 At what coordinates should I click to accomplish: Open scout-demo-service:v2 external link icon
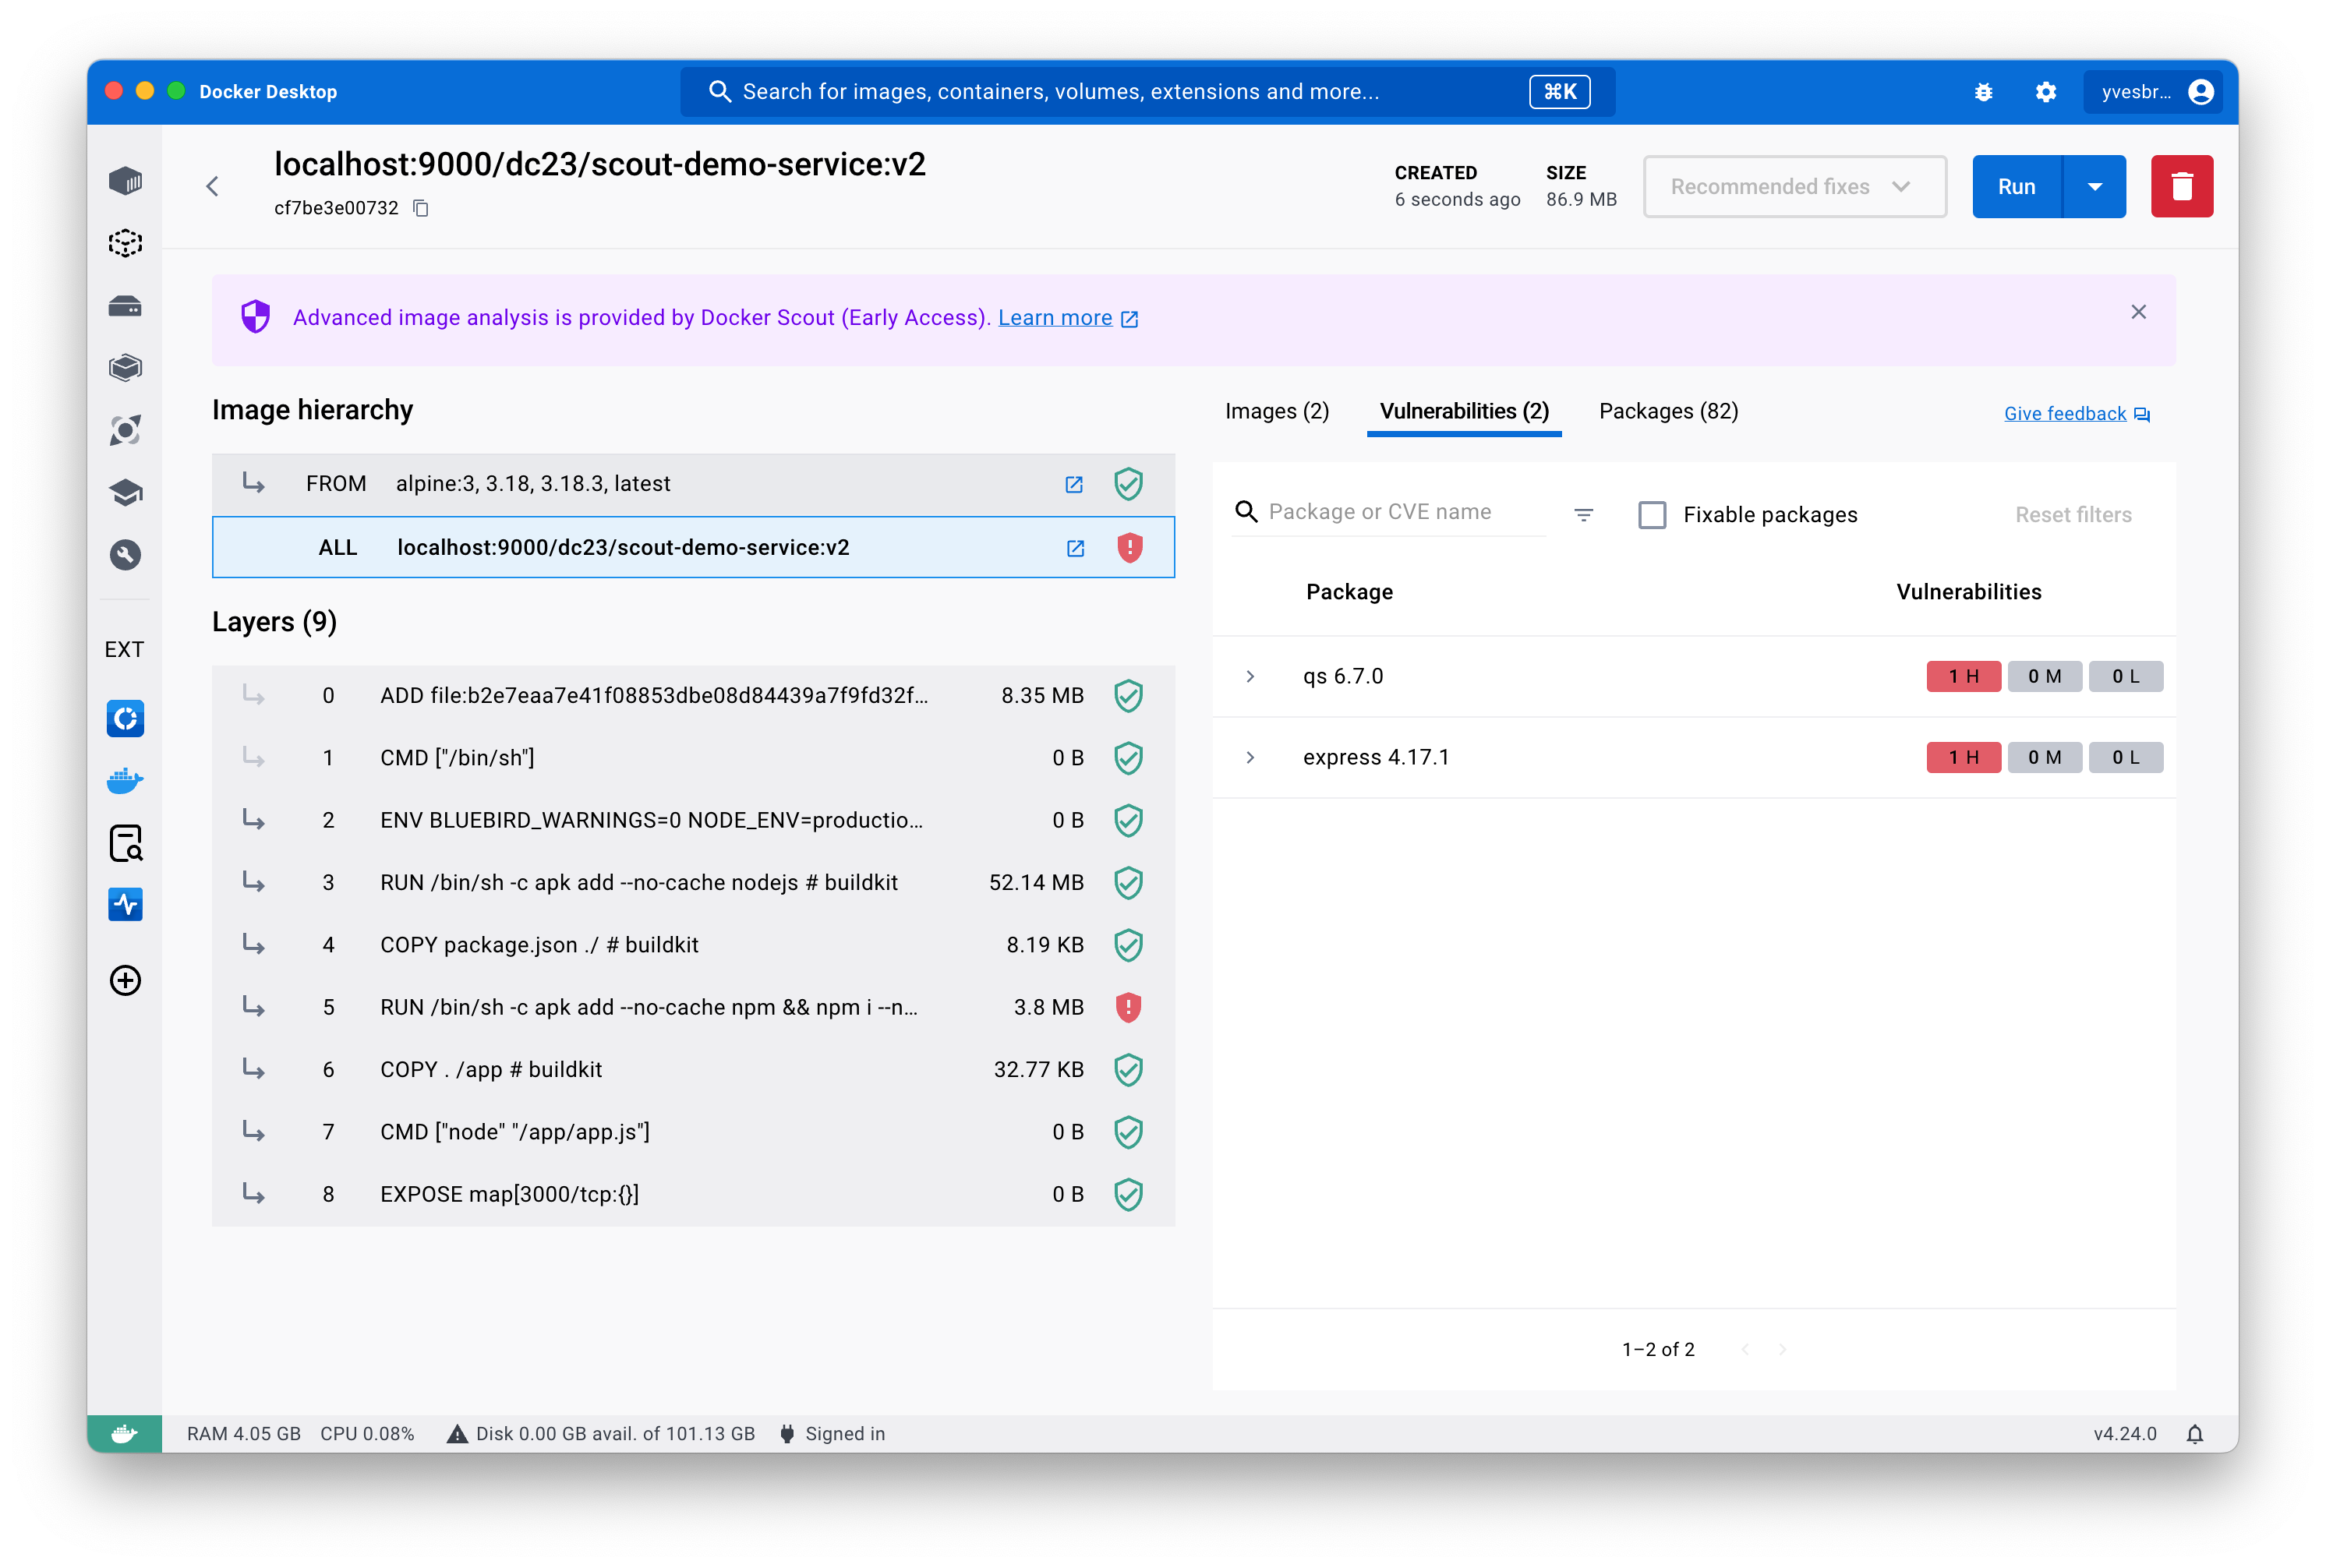coord(1075,548)
